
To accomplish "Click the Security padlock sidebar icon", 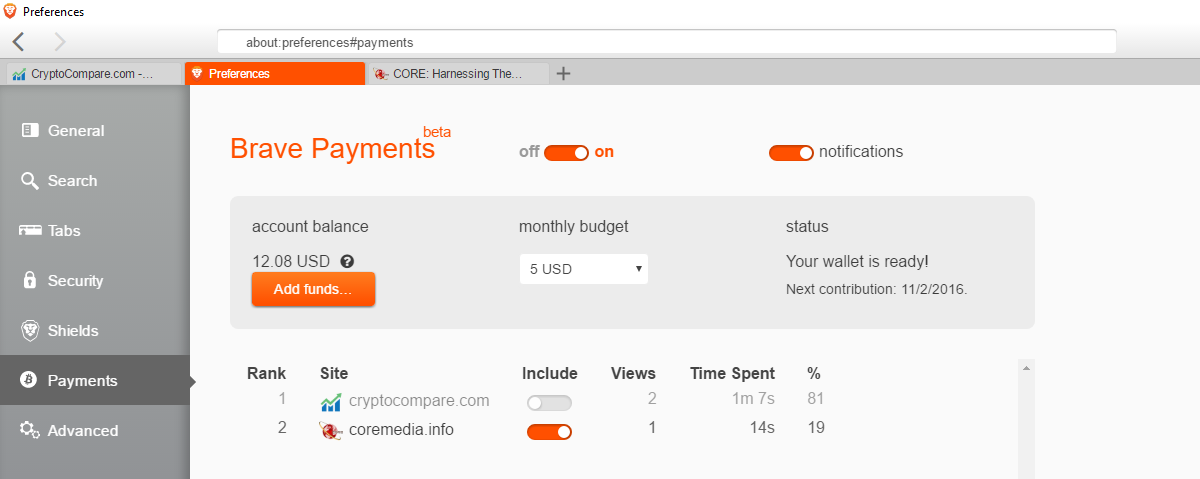I will coord(29,280).
